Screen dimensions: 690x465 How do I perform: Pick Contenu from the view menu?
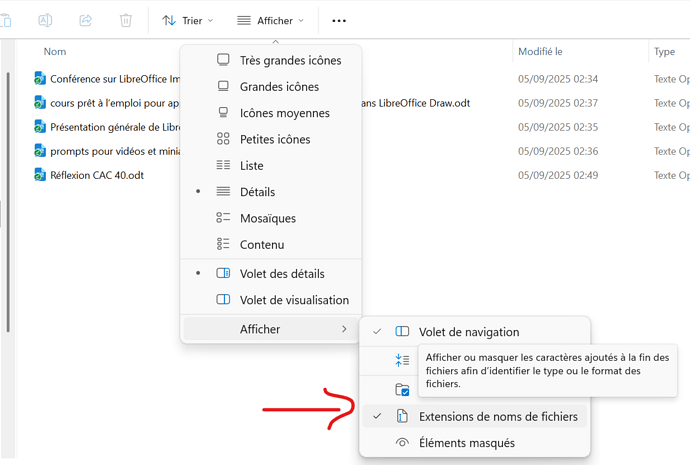coord(262,244)
